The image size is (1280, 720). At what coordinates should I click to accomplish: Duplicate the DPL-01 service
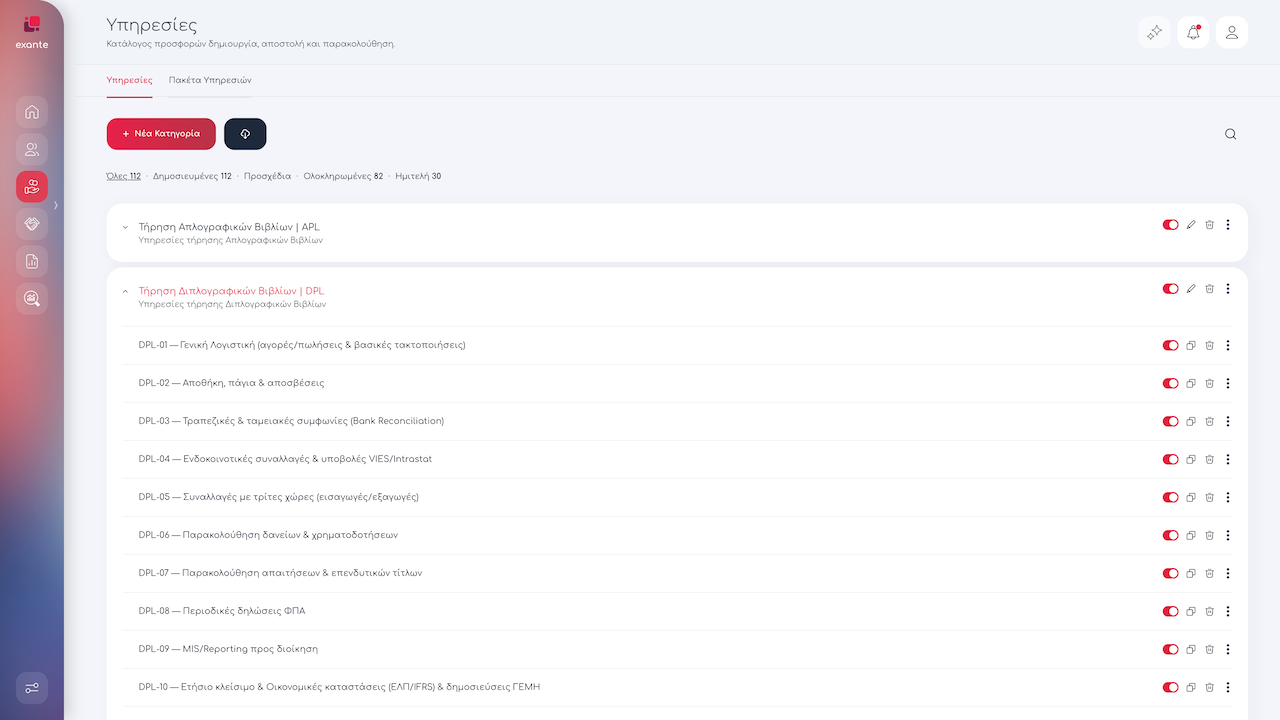coord(1190,346)
